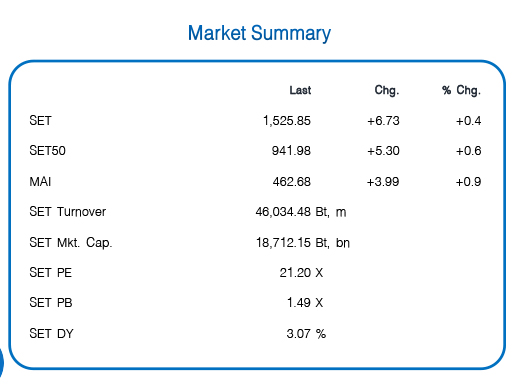The width and height of the screenshot is (524, 384).
Task: Click the SET DY value 3.07 %
Action: click(x=306, y=334)
